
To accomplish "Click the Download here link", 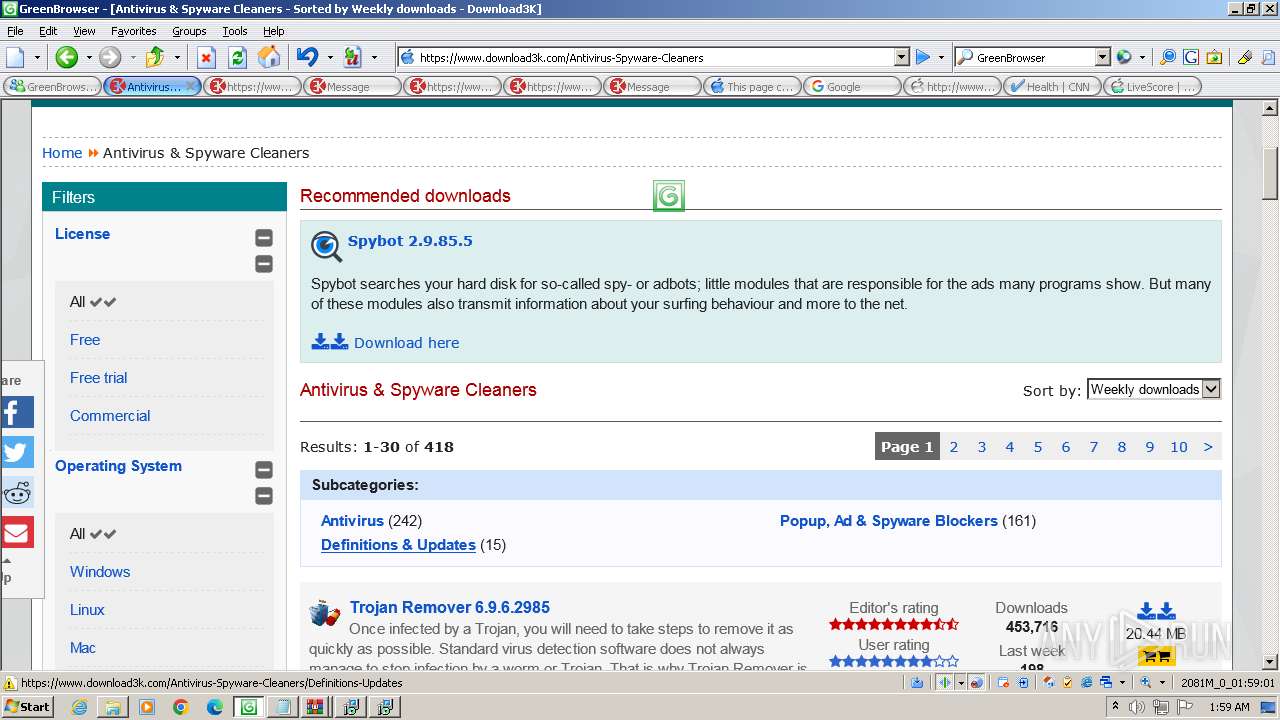I will pos(406,343).
